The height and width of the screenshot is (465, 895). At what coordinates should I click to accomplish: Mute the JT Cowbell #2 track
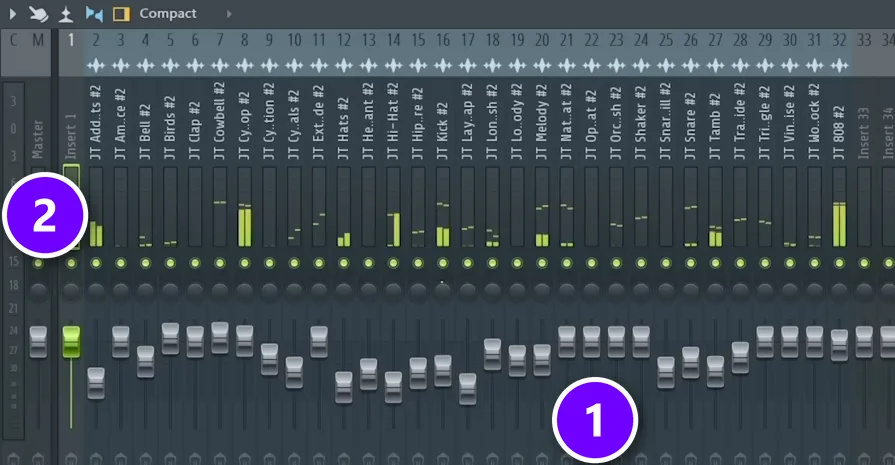pyautogui.click(x=220, y=263)
